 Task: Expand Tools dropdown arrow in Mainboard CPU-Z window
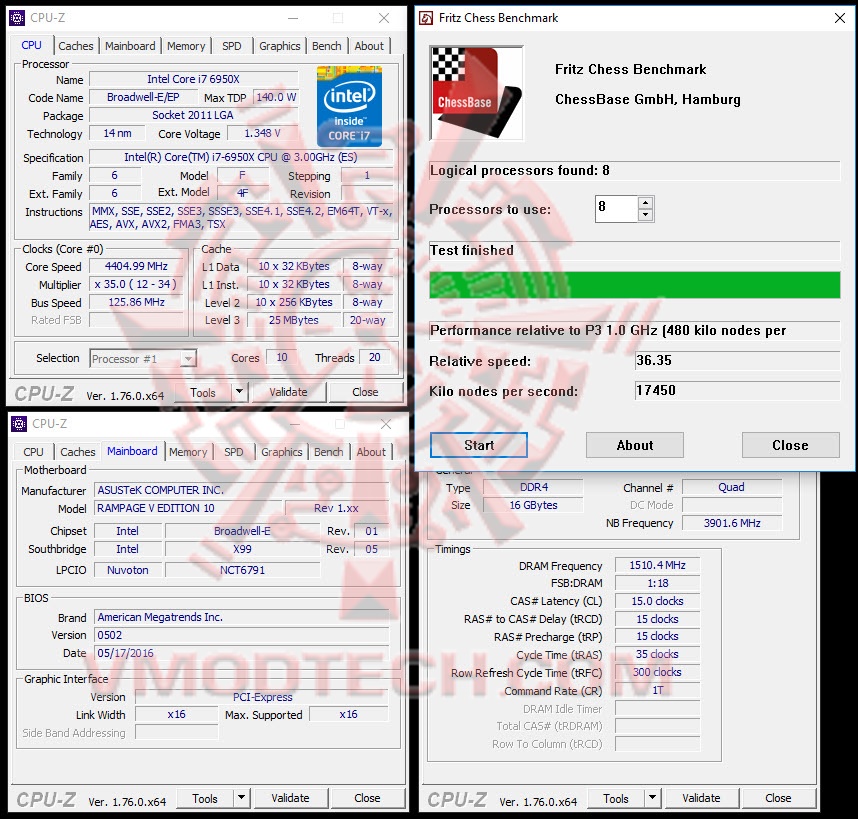(x=242, y=798)
